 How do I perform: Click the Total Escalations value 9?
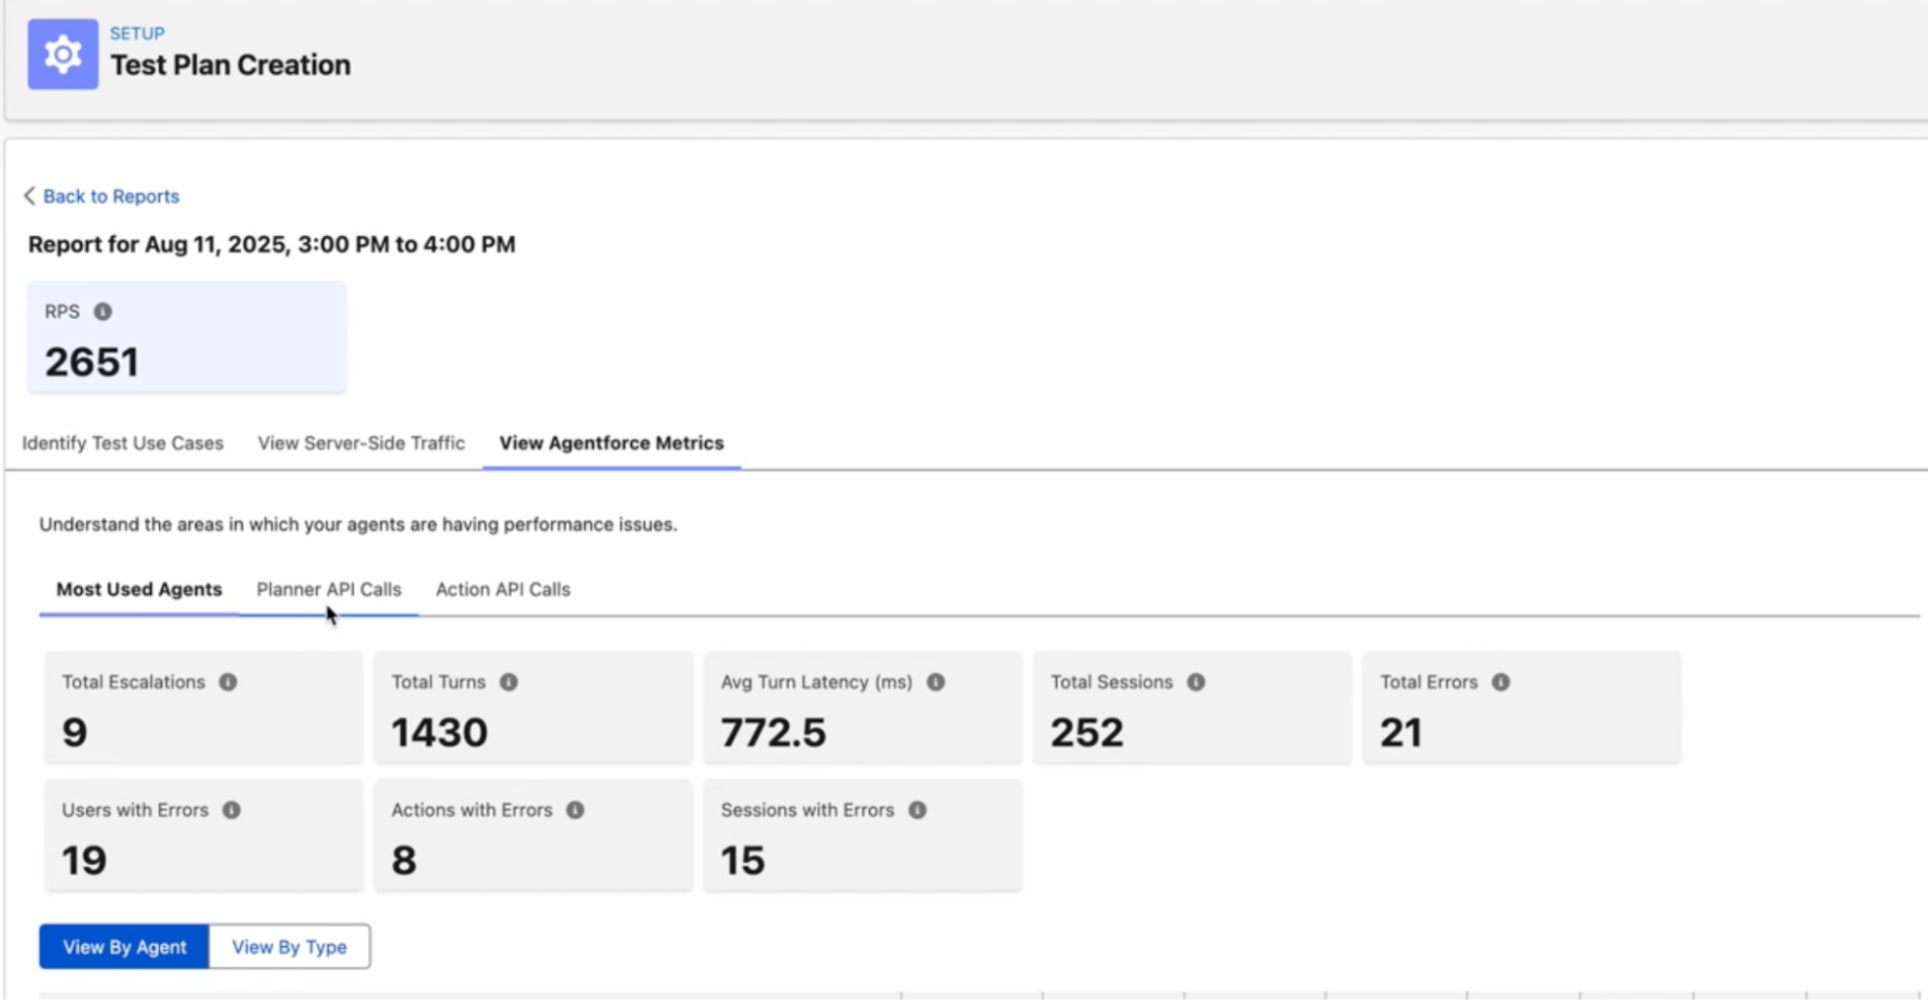coord(75,733)
